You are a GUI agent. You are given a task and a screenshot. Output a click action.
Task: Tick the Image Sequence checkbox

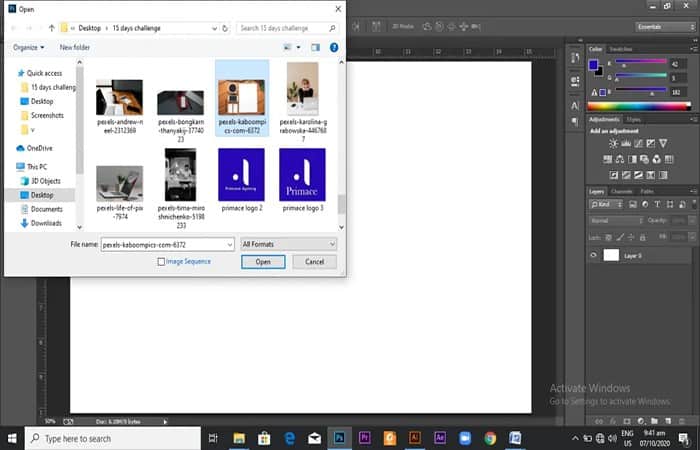(x=161, y=262)
